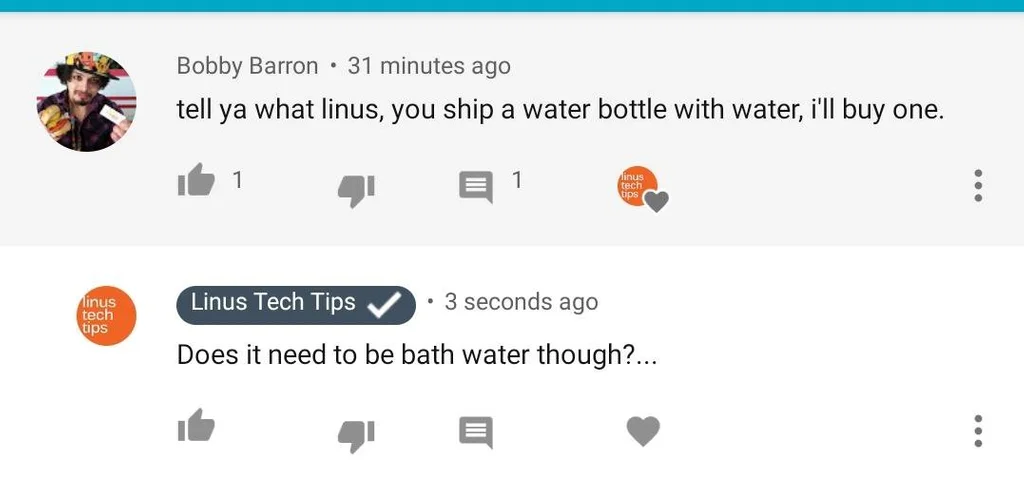Image resolution: width=1024 pixels, height=489 pixels.
Task: Visit Bobby Barron's channel via his name
Action: (247, 66)
